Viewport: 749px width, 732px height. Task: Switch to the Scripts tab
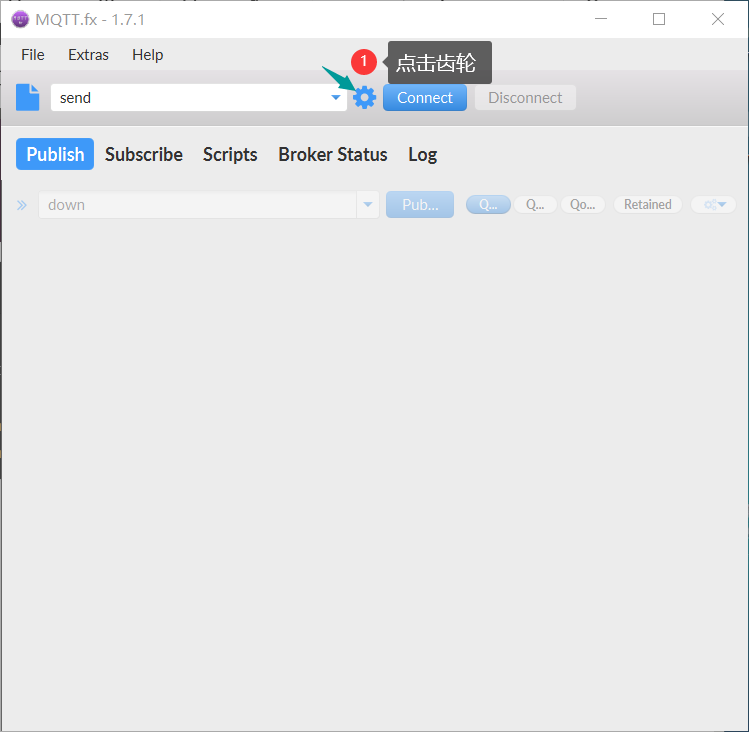(x=230, y=154)
